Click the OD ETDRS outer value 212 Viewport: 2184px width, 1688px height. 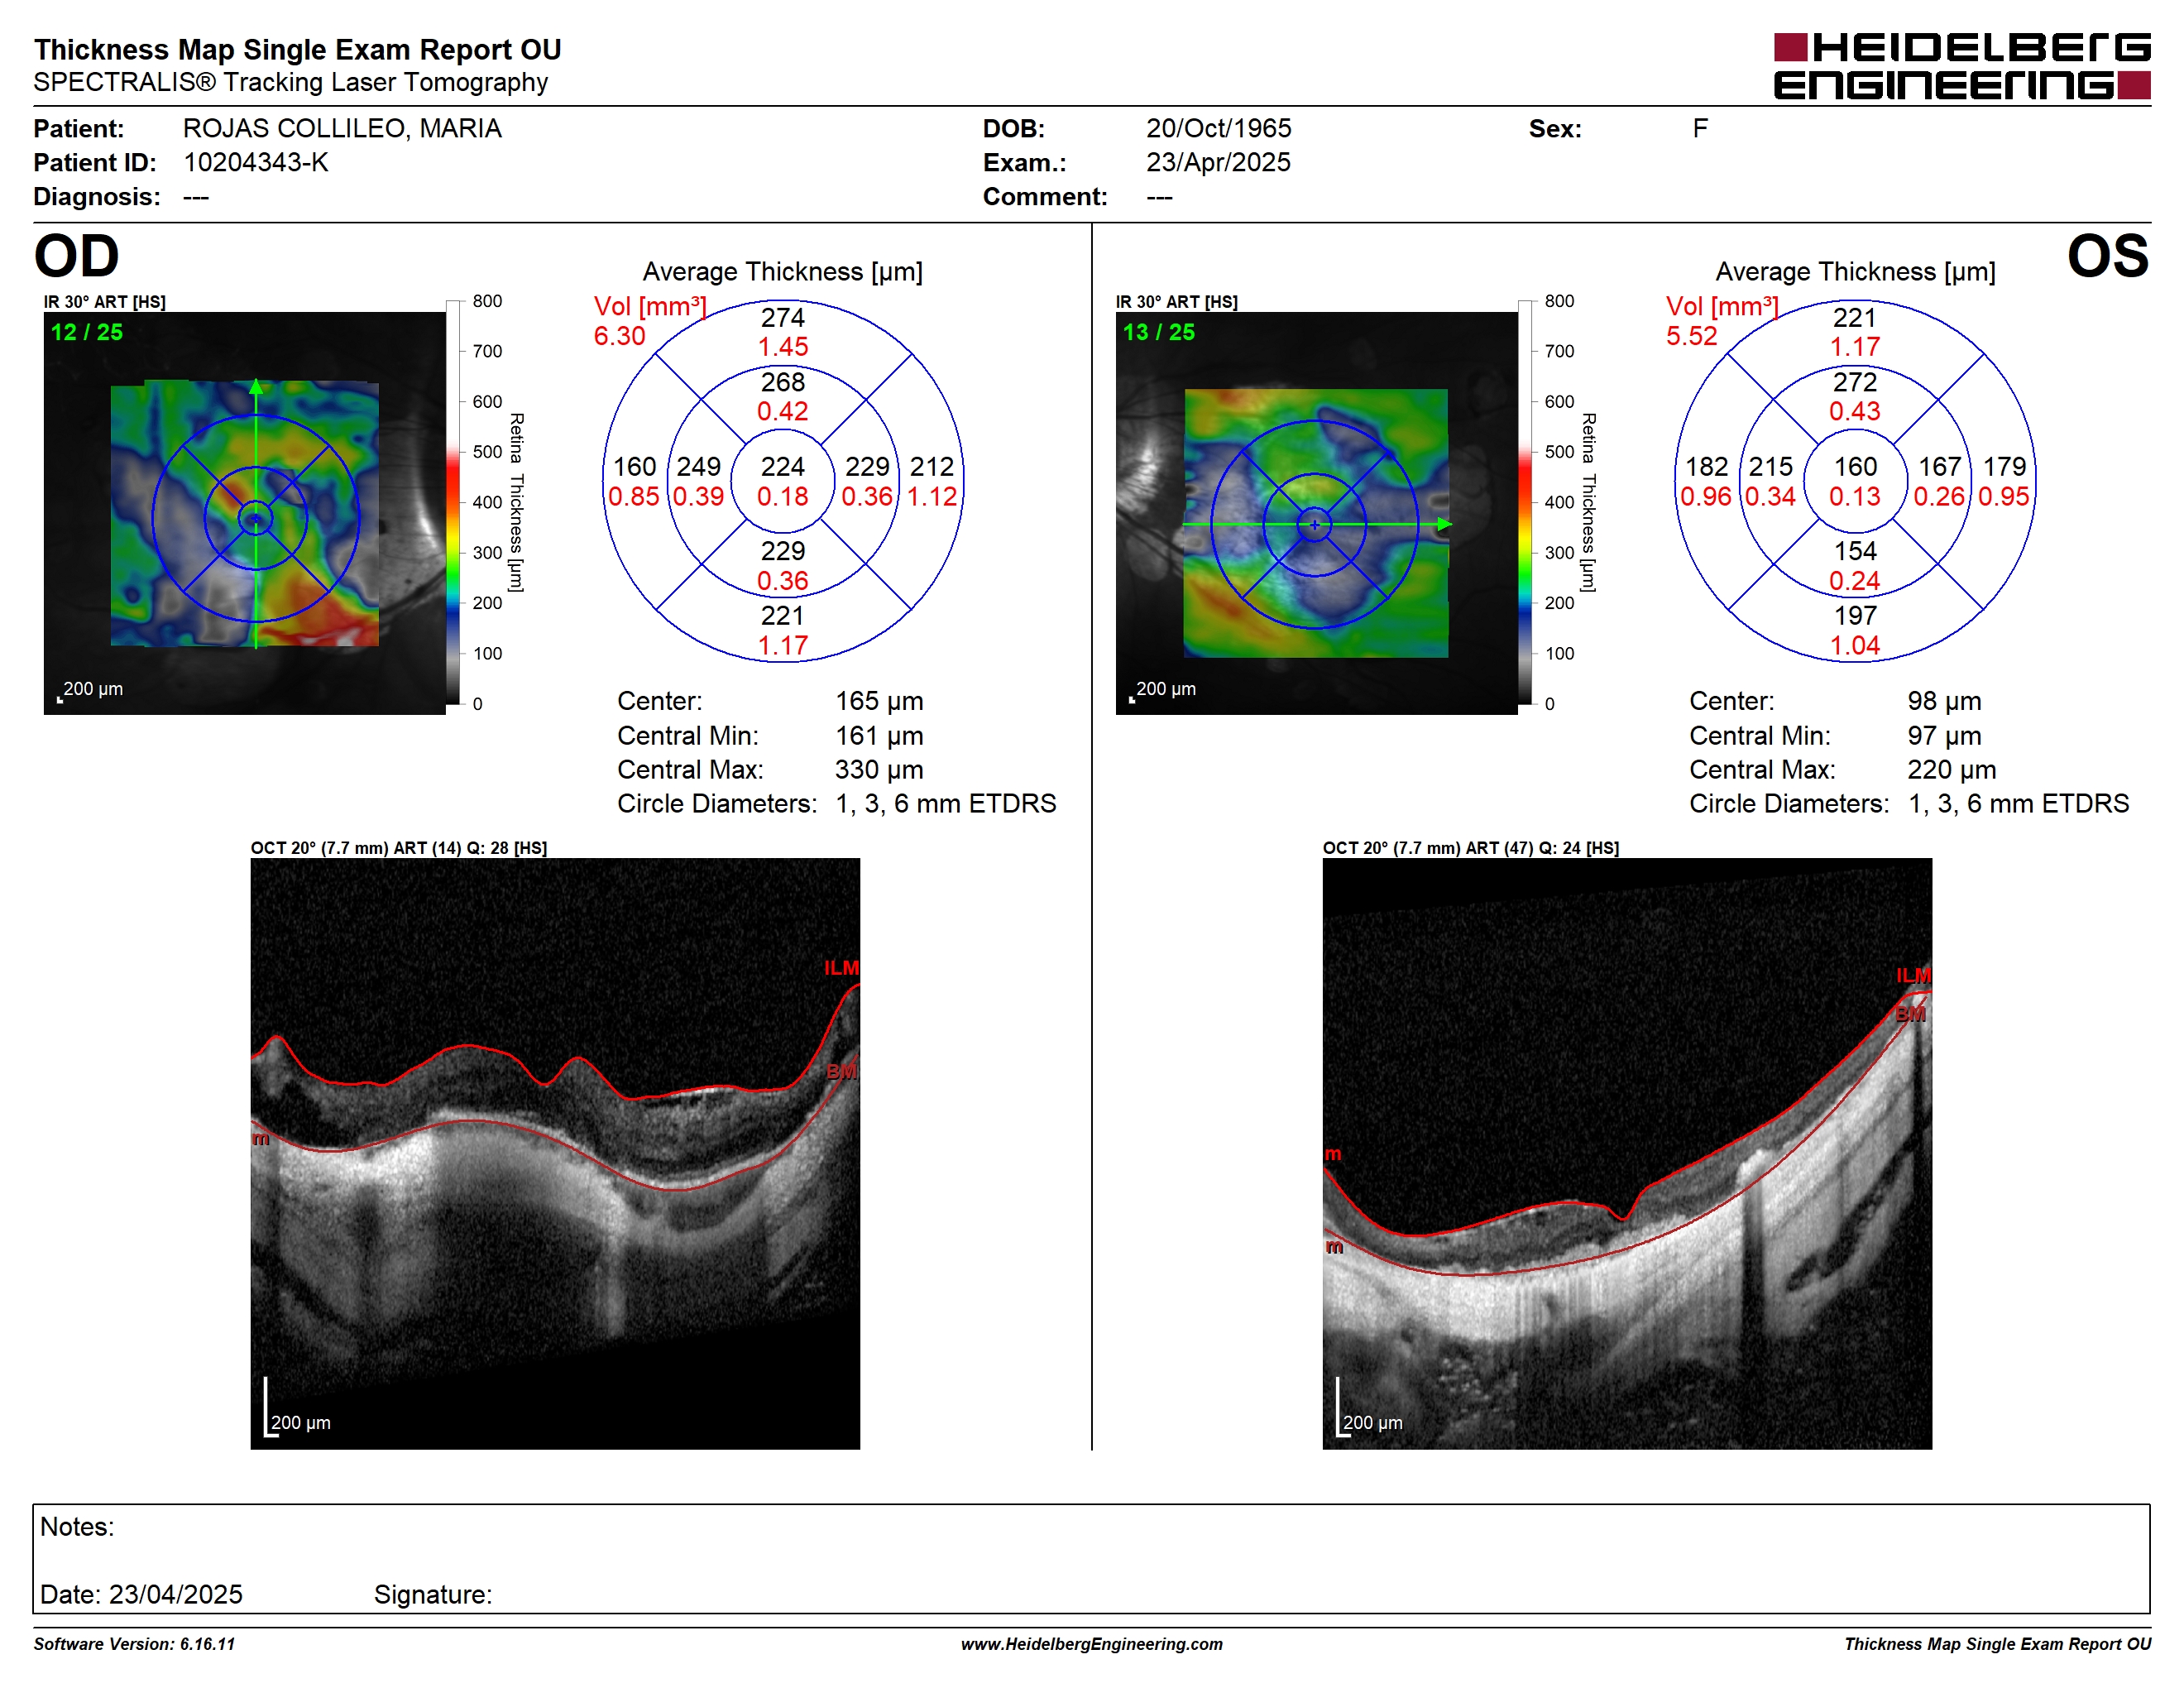[x=932, y=467]
